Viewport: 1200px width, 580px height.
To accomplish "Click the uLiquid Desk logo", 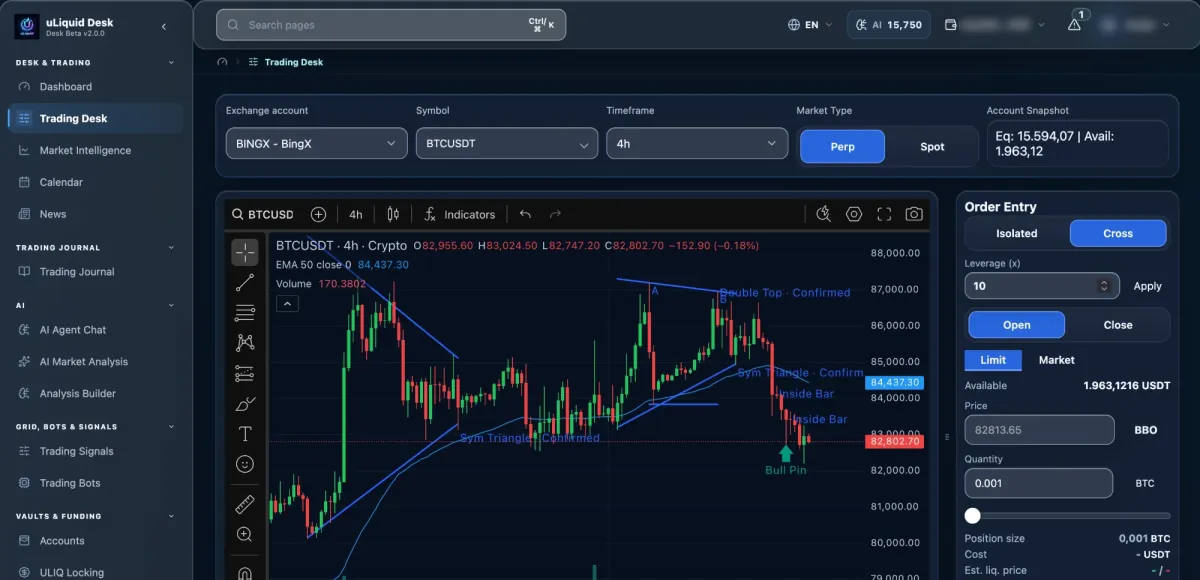I will (27, 26).
